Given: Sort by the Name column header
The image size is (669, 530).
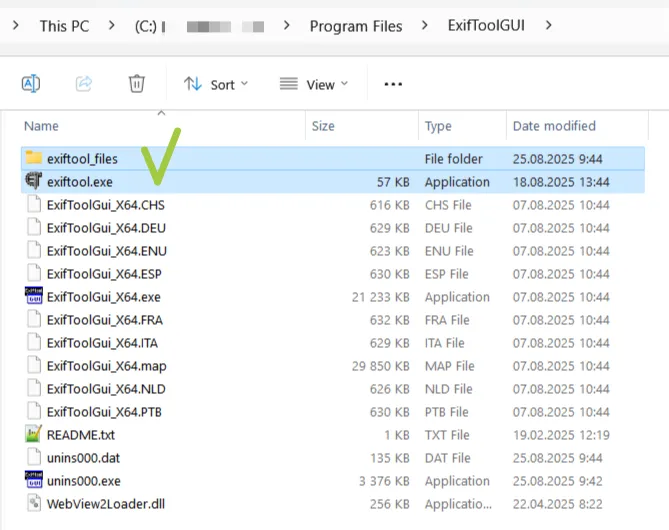Looking at the screenshot, I should pos(41,126).
